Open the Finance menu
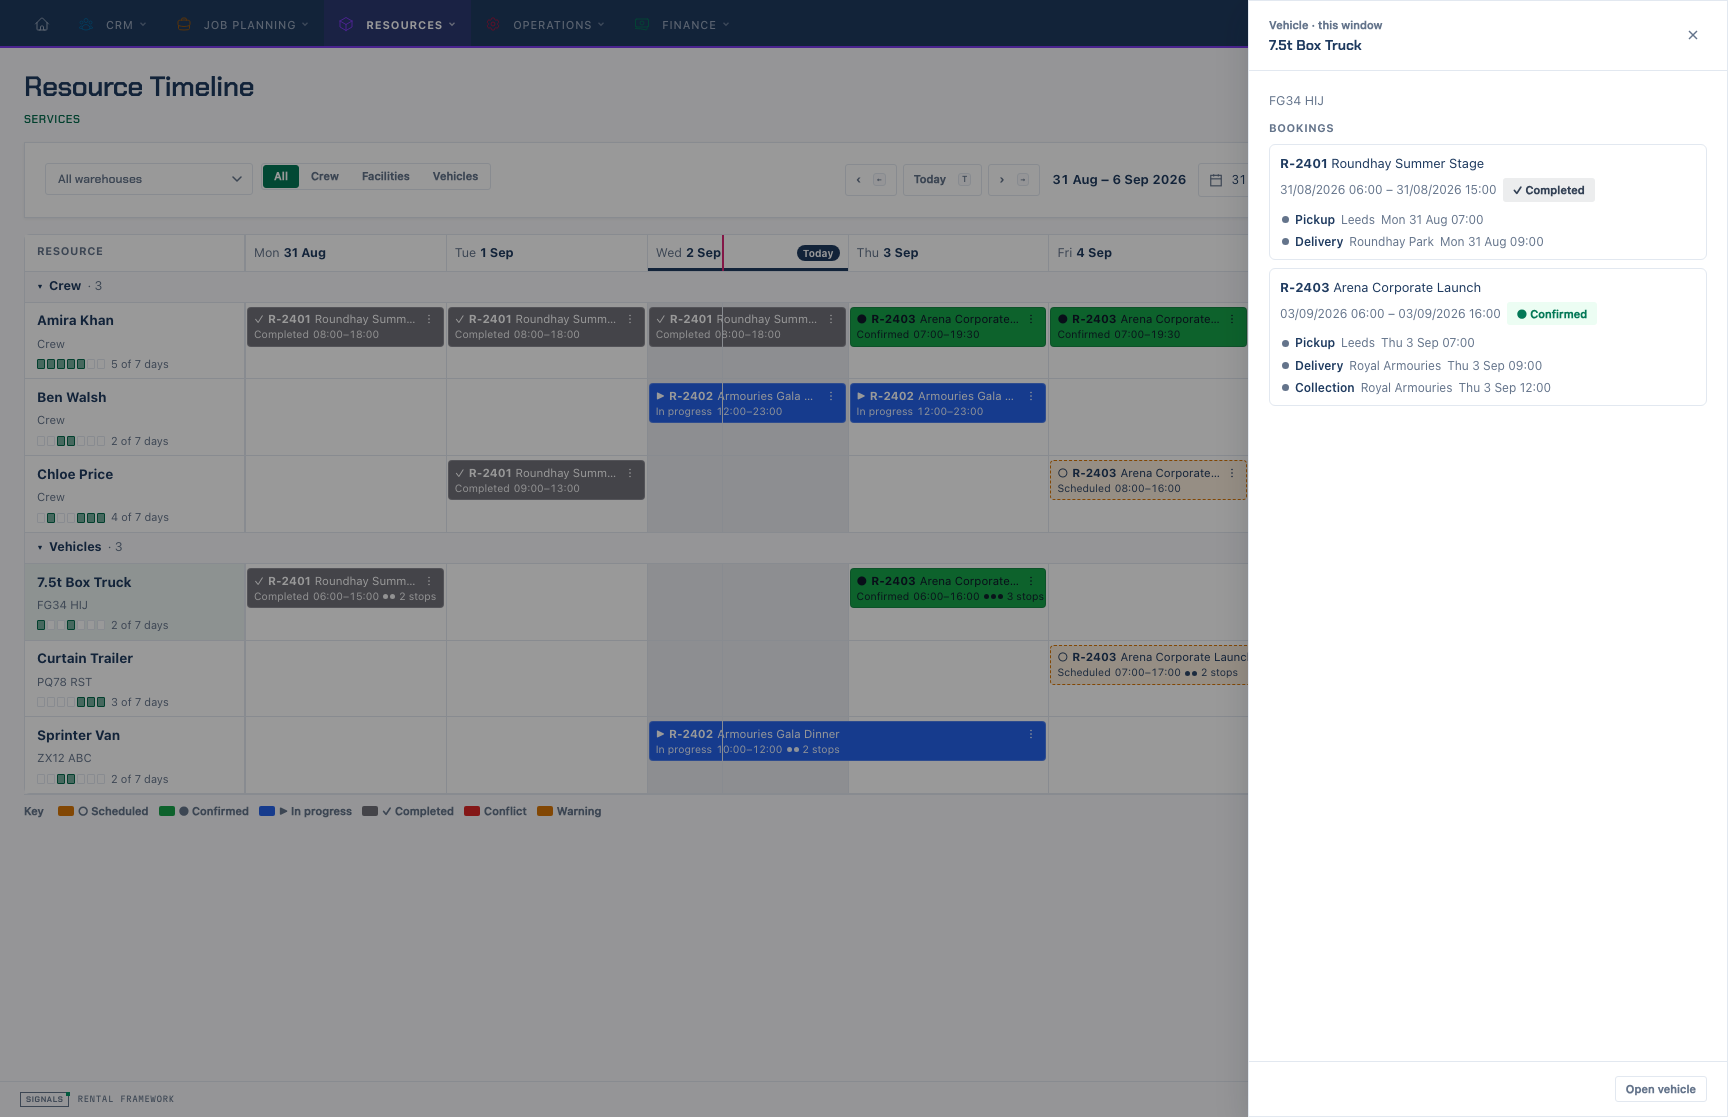1728x1117 pixels. 683,24
